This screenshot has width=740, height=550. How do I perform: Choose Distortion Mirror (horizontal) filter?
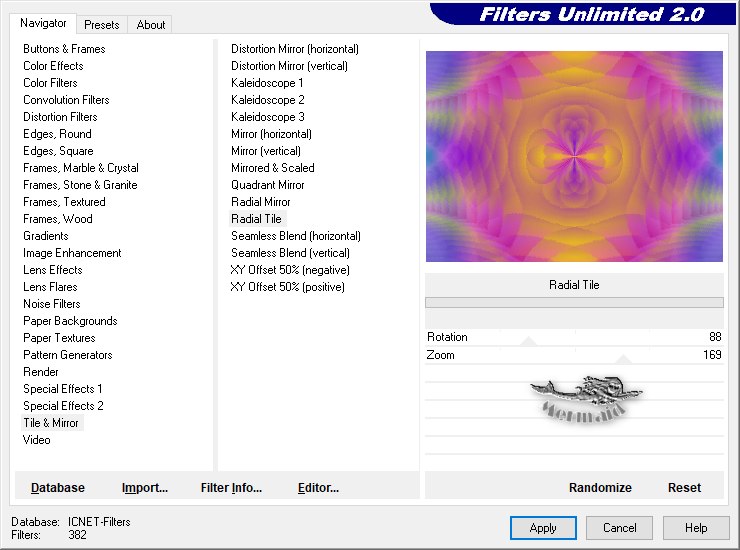(295, 49)
